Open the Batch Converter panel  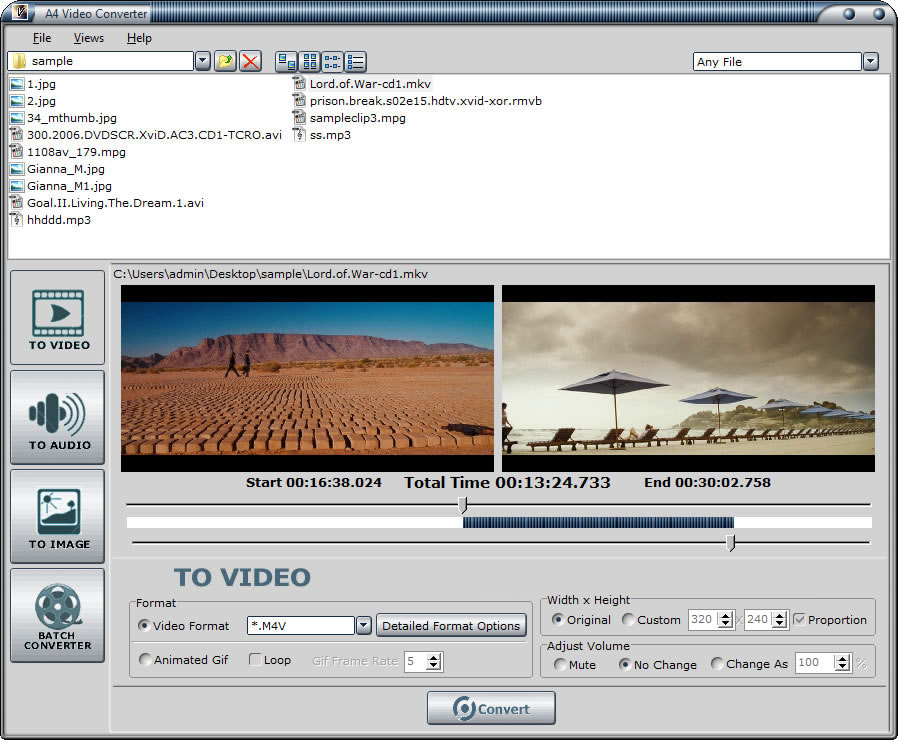(56, 616)
